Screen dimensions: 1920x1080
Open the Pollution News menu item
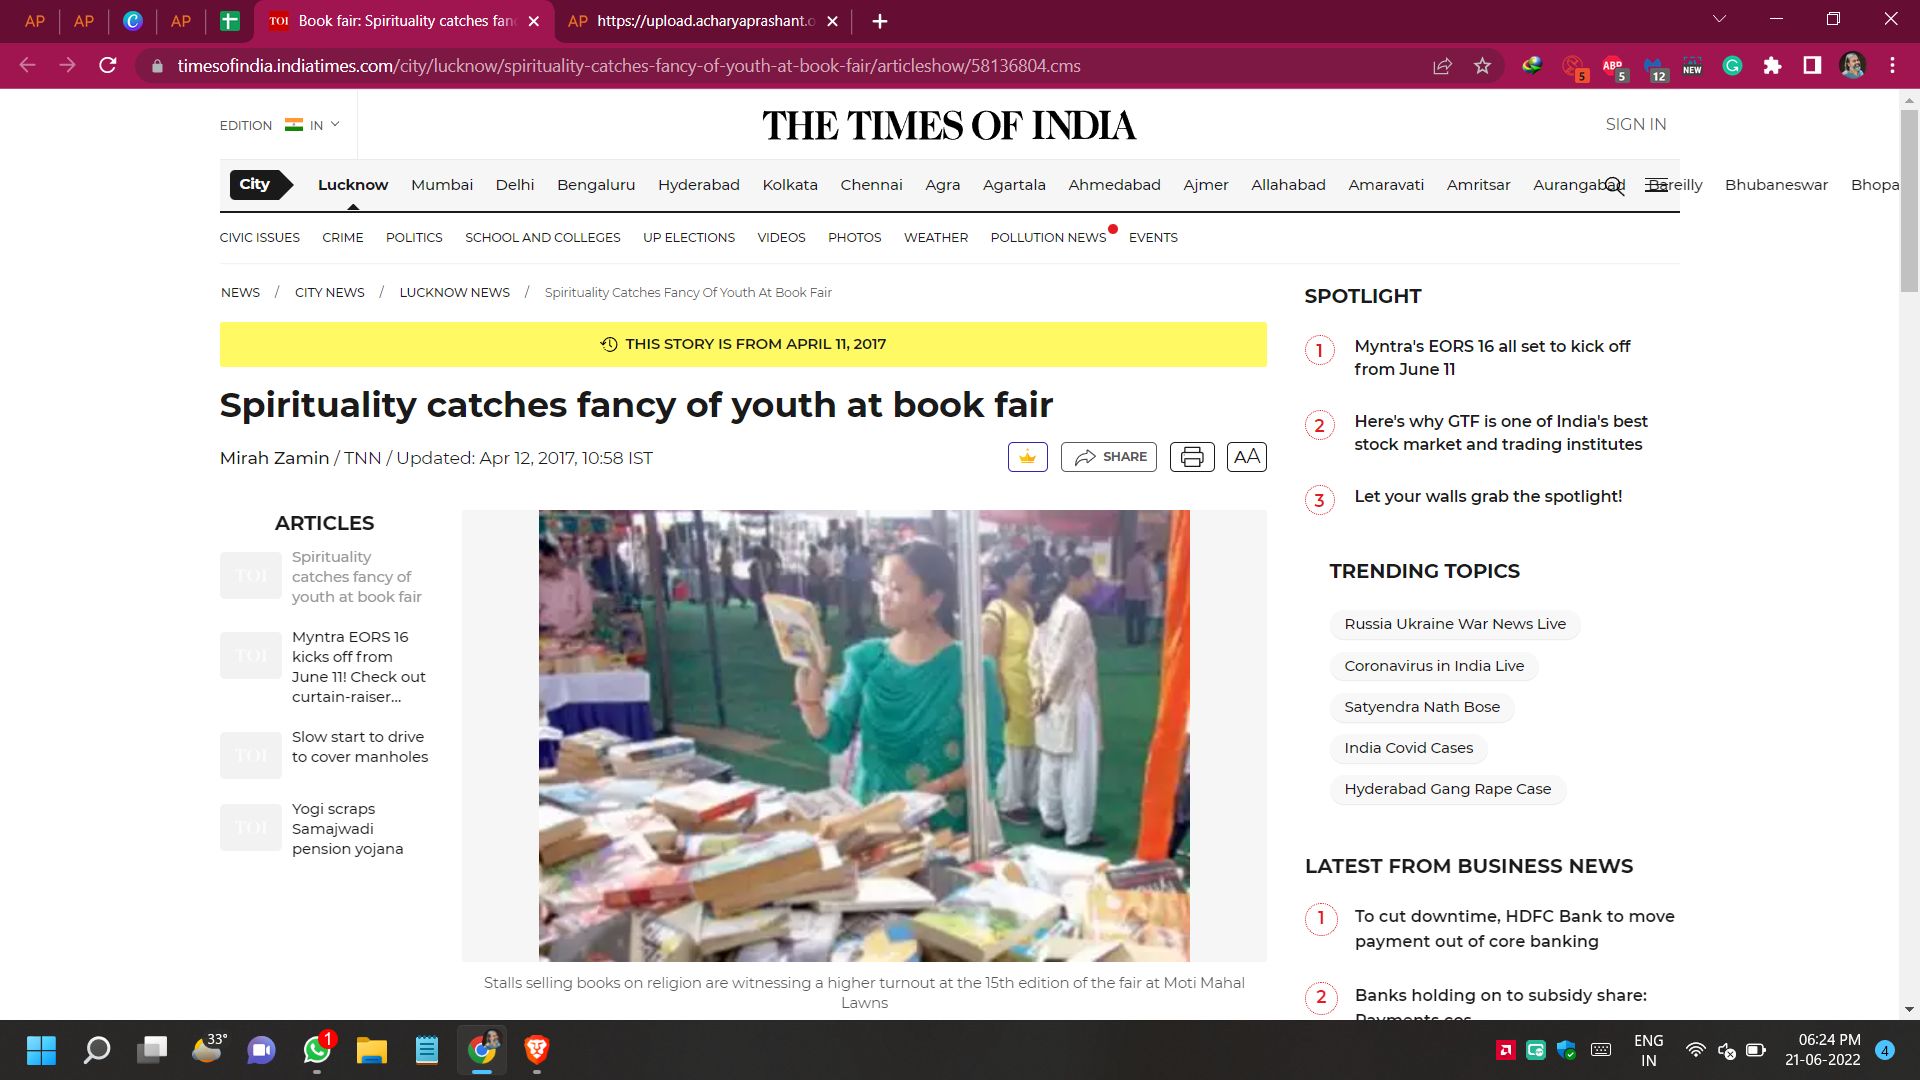tap(1047, 238)
